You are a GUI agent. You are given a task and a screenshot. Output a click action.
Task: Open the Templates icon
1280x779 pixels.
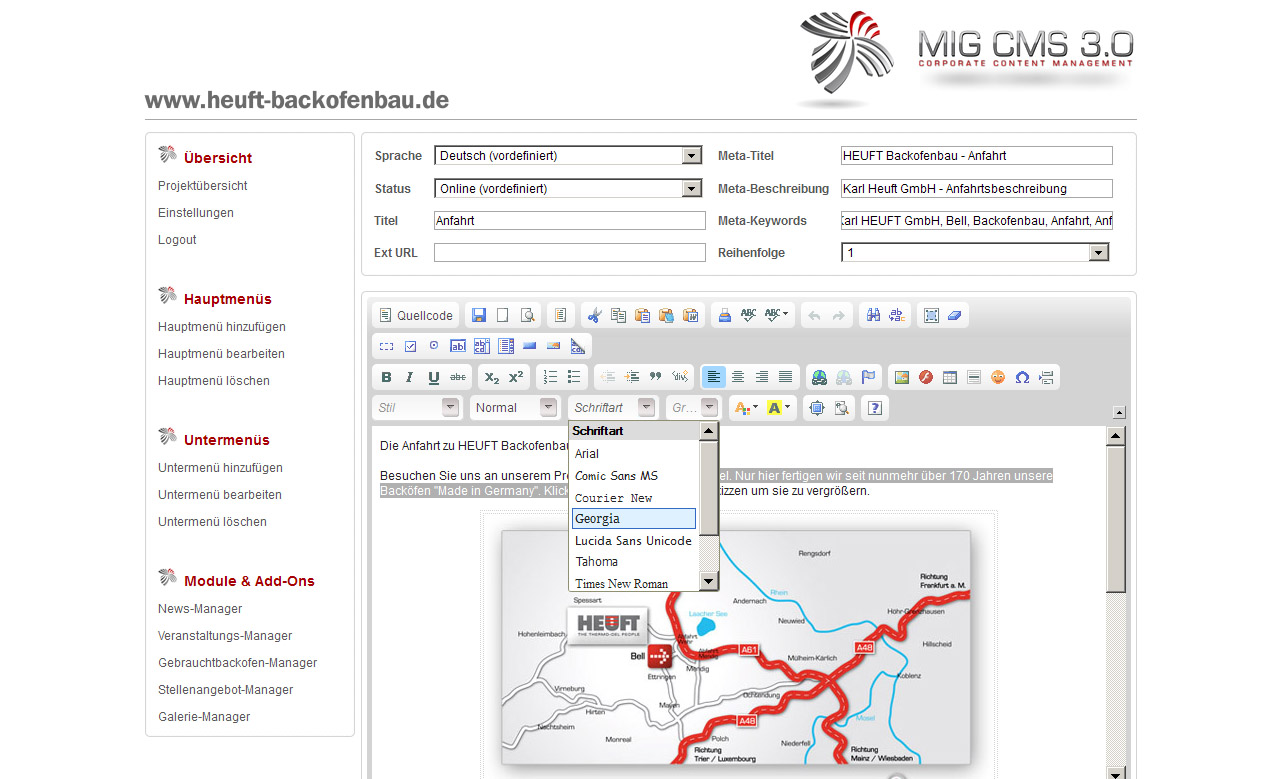point(561,315)
